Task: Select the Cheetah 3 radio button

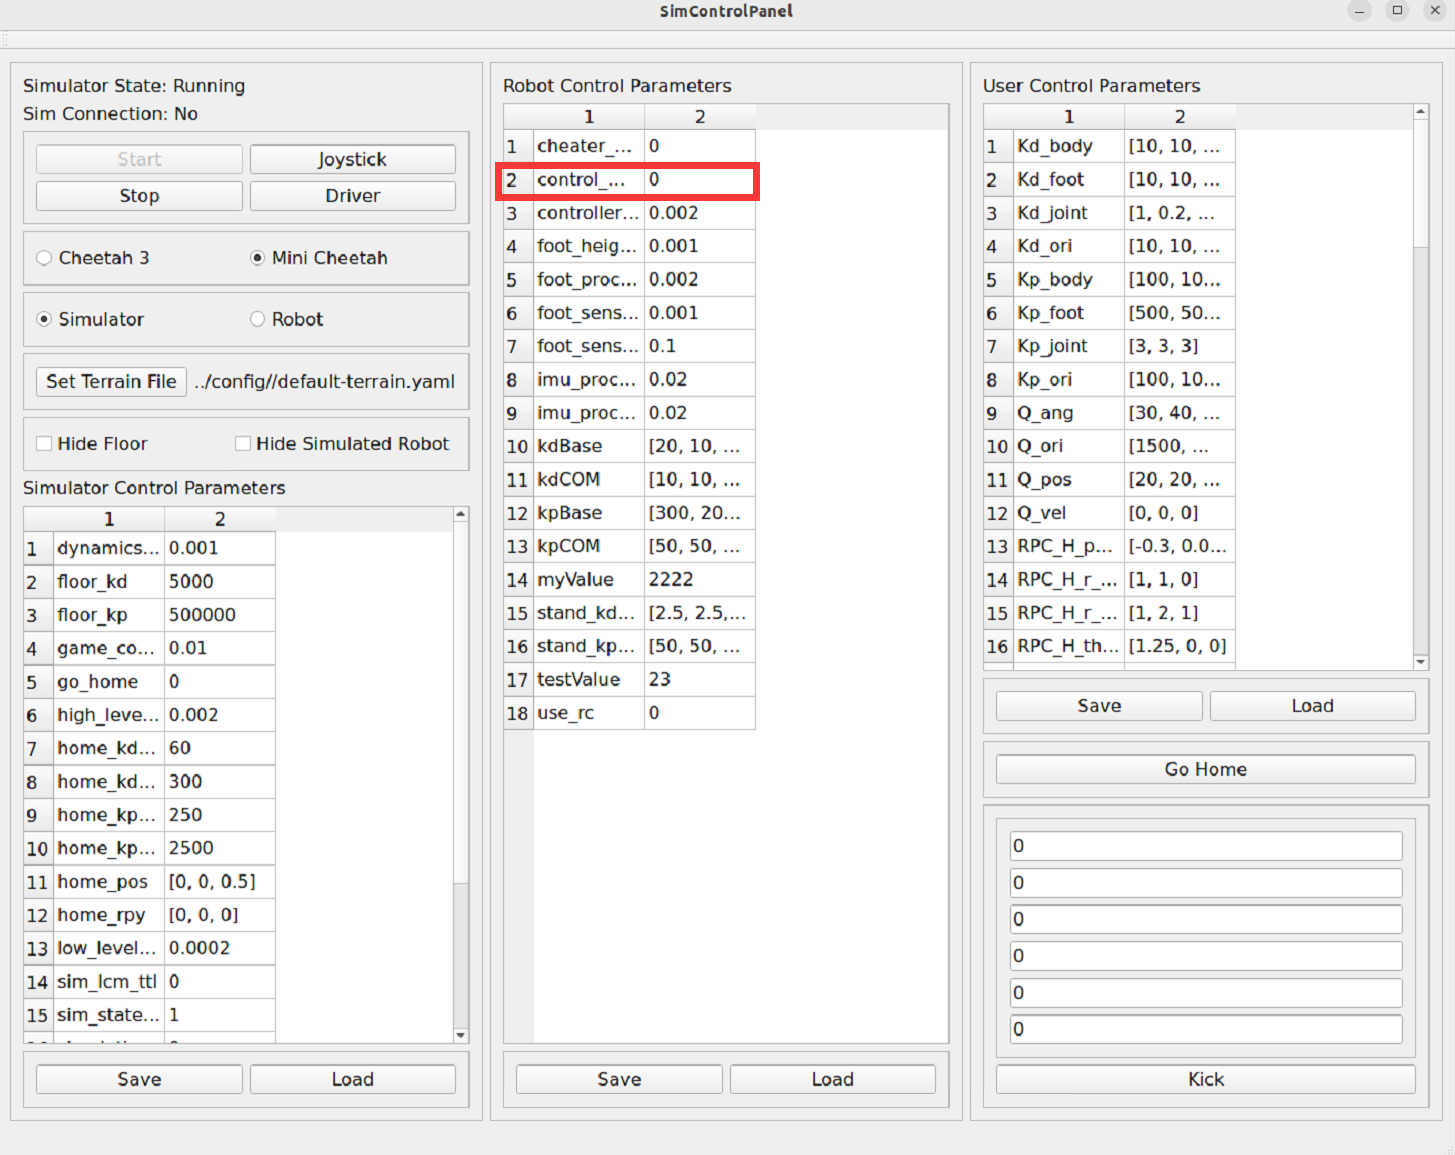Action: [44, 258]
